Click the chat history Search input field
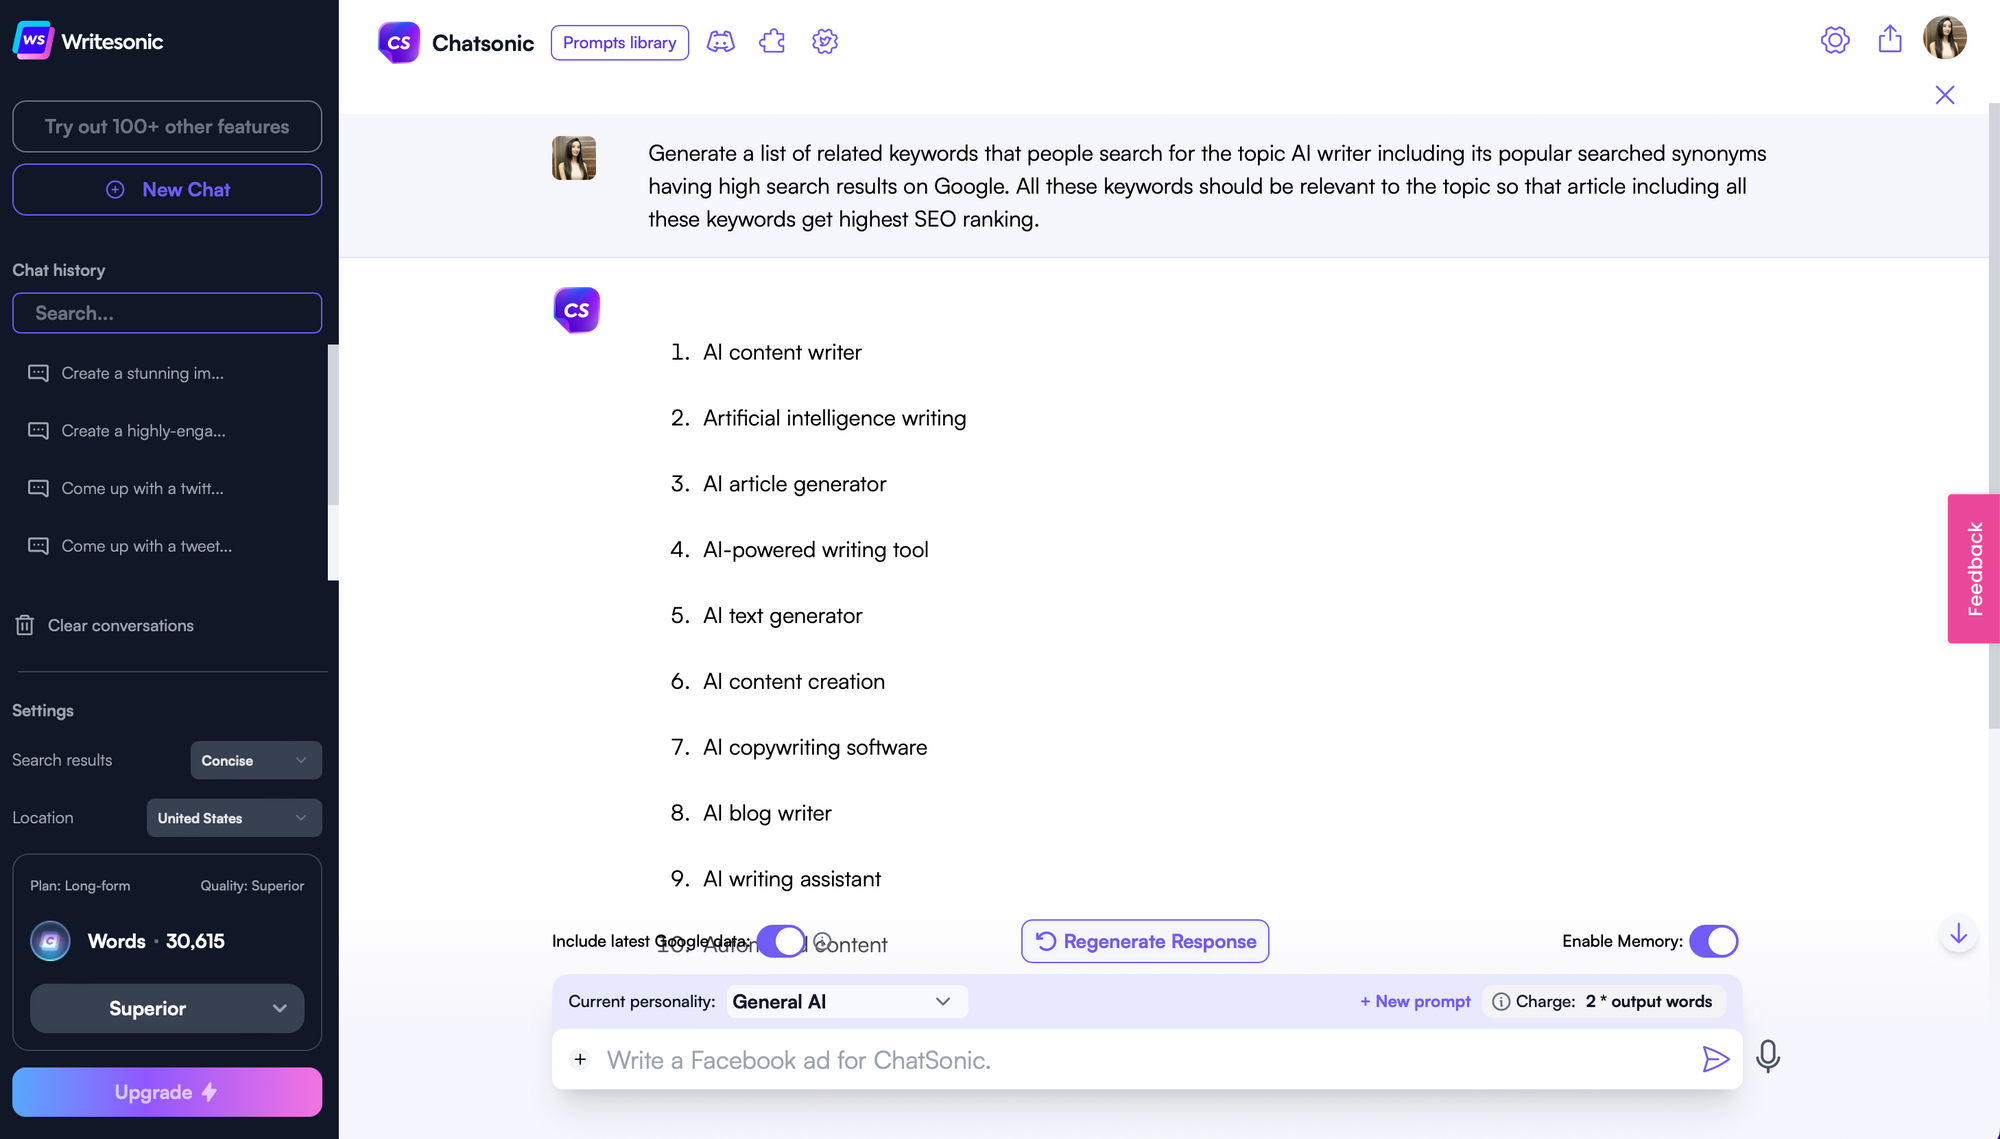 (168, 313)
